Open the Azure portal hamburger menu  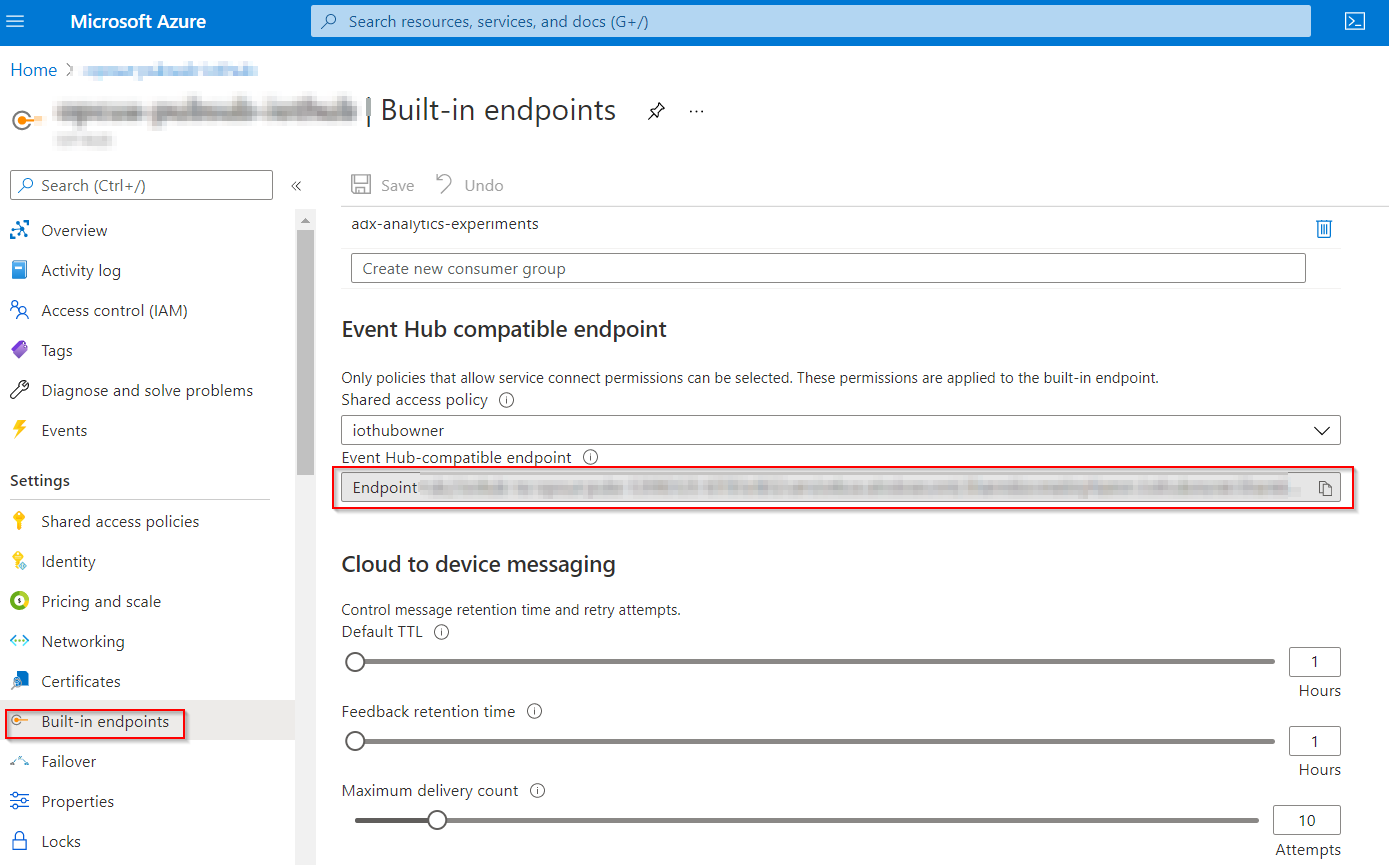(15, 21)
